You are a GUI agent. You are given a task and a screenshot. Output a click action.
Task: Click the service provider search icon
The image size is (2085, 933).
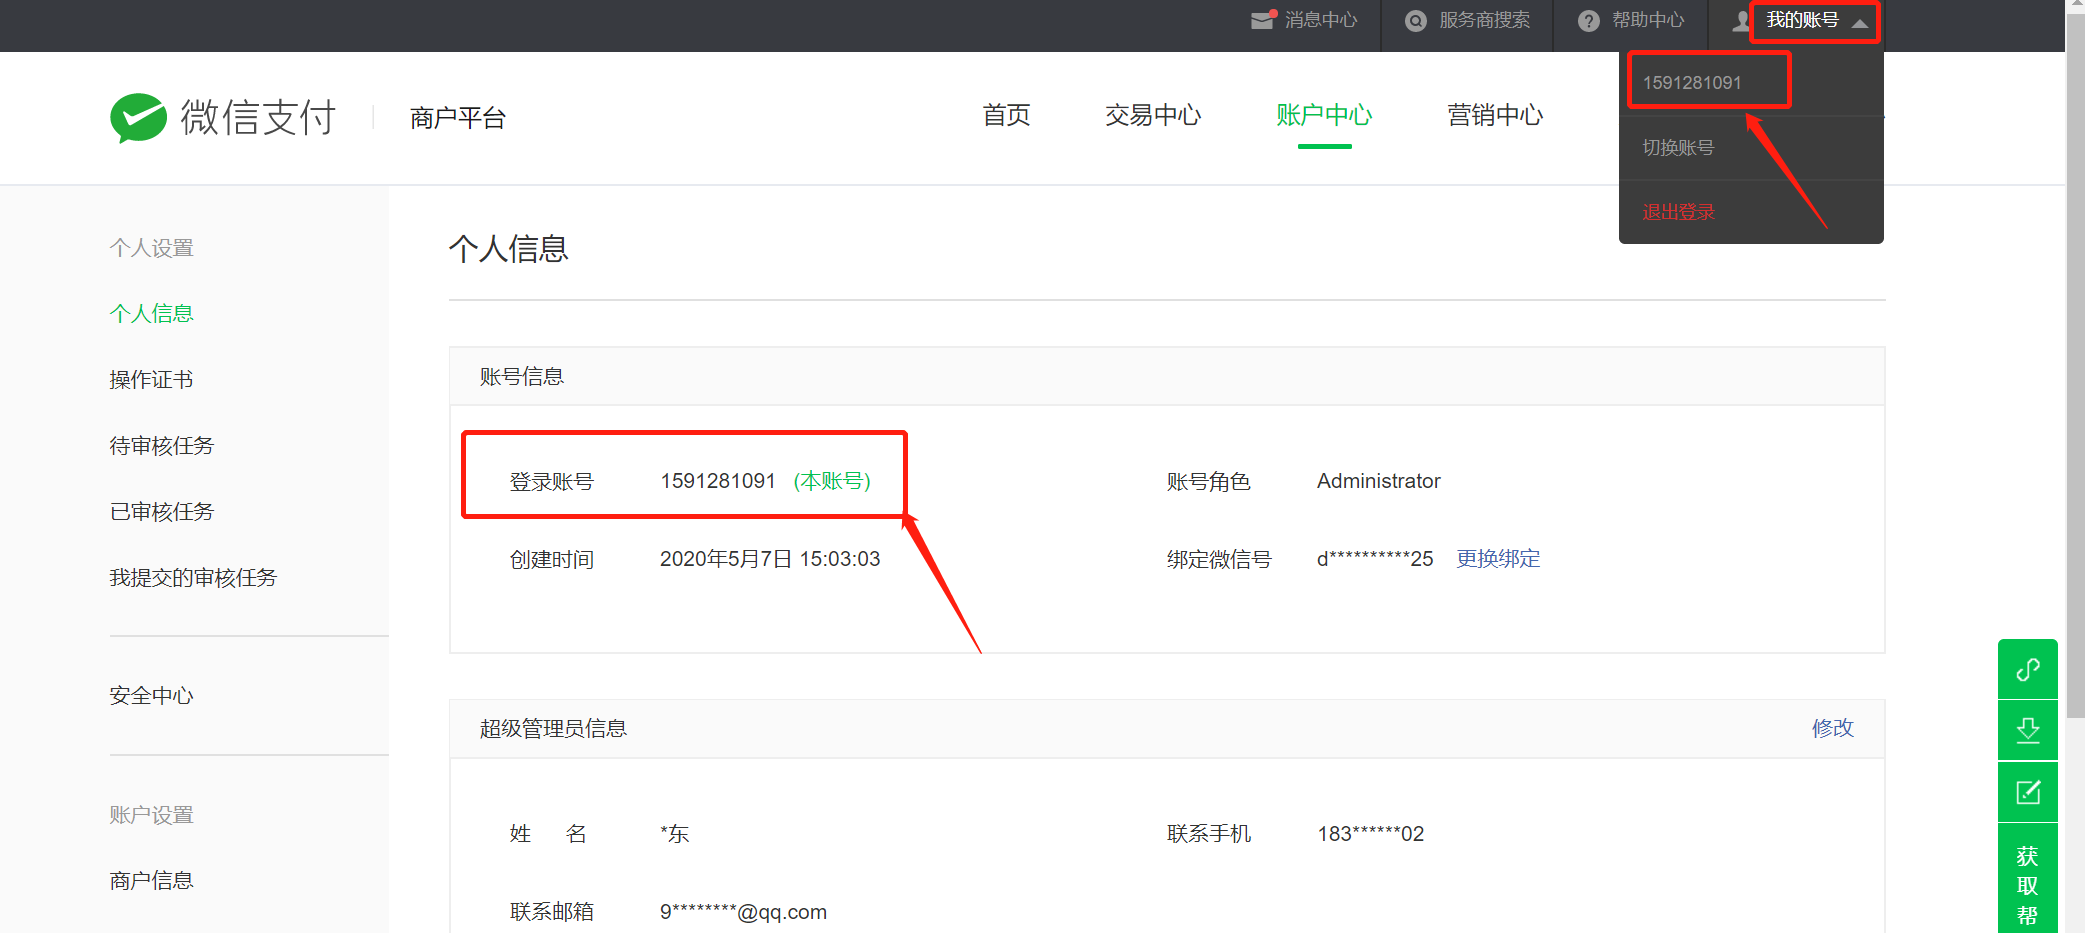pos(1416,21)
